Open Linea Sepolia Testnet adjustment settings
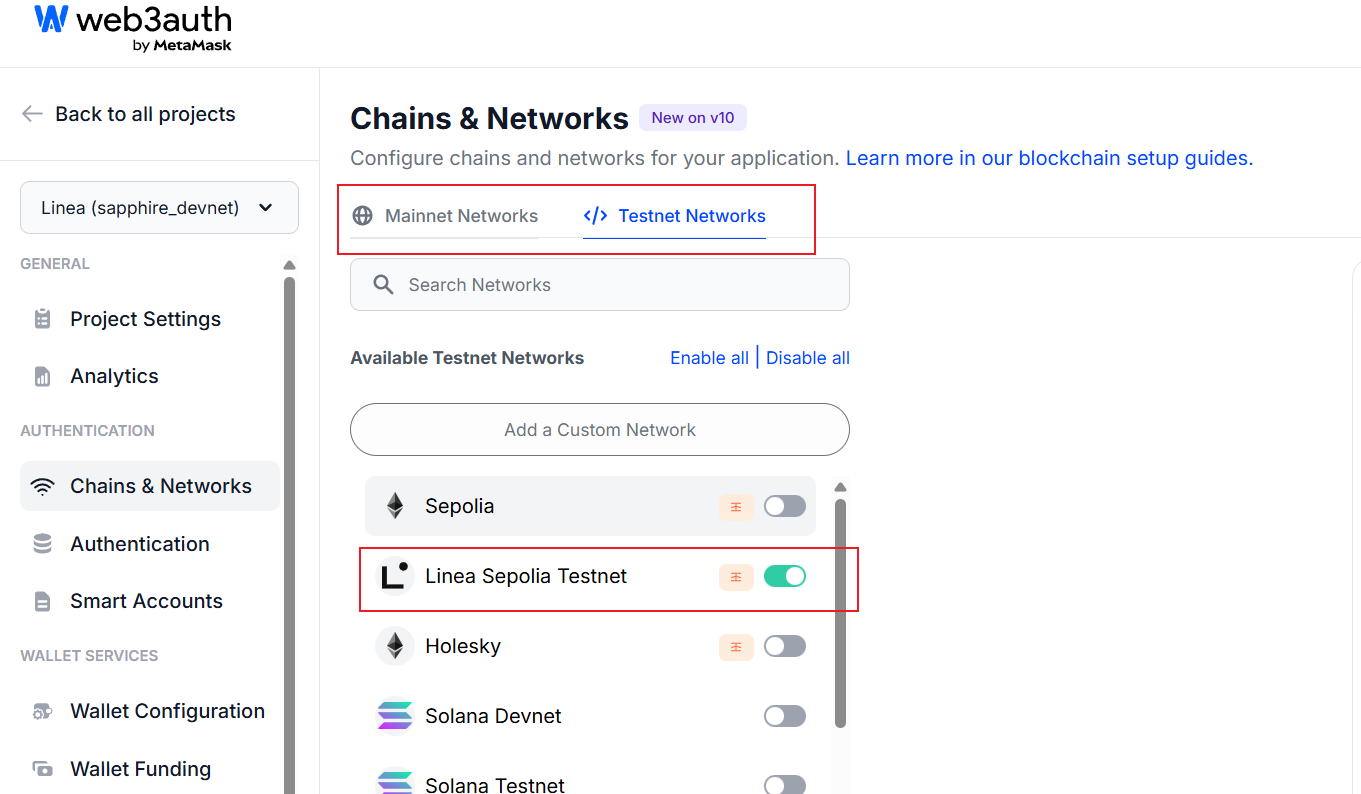This screenshot has width=1361, height=794. (736, 577)
